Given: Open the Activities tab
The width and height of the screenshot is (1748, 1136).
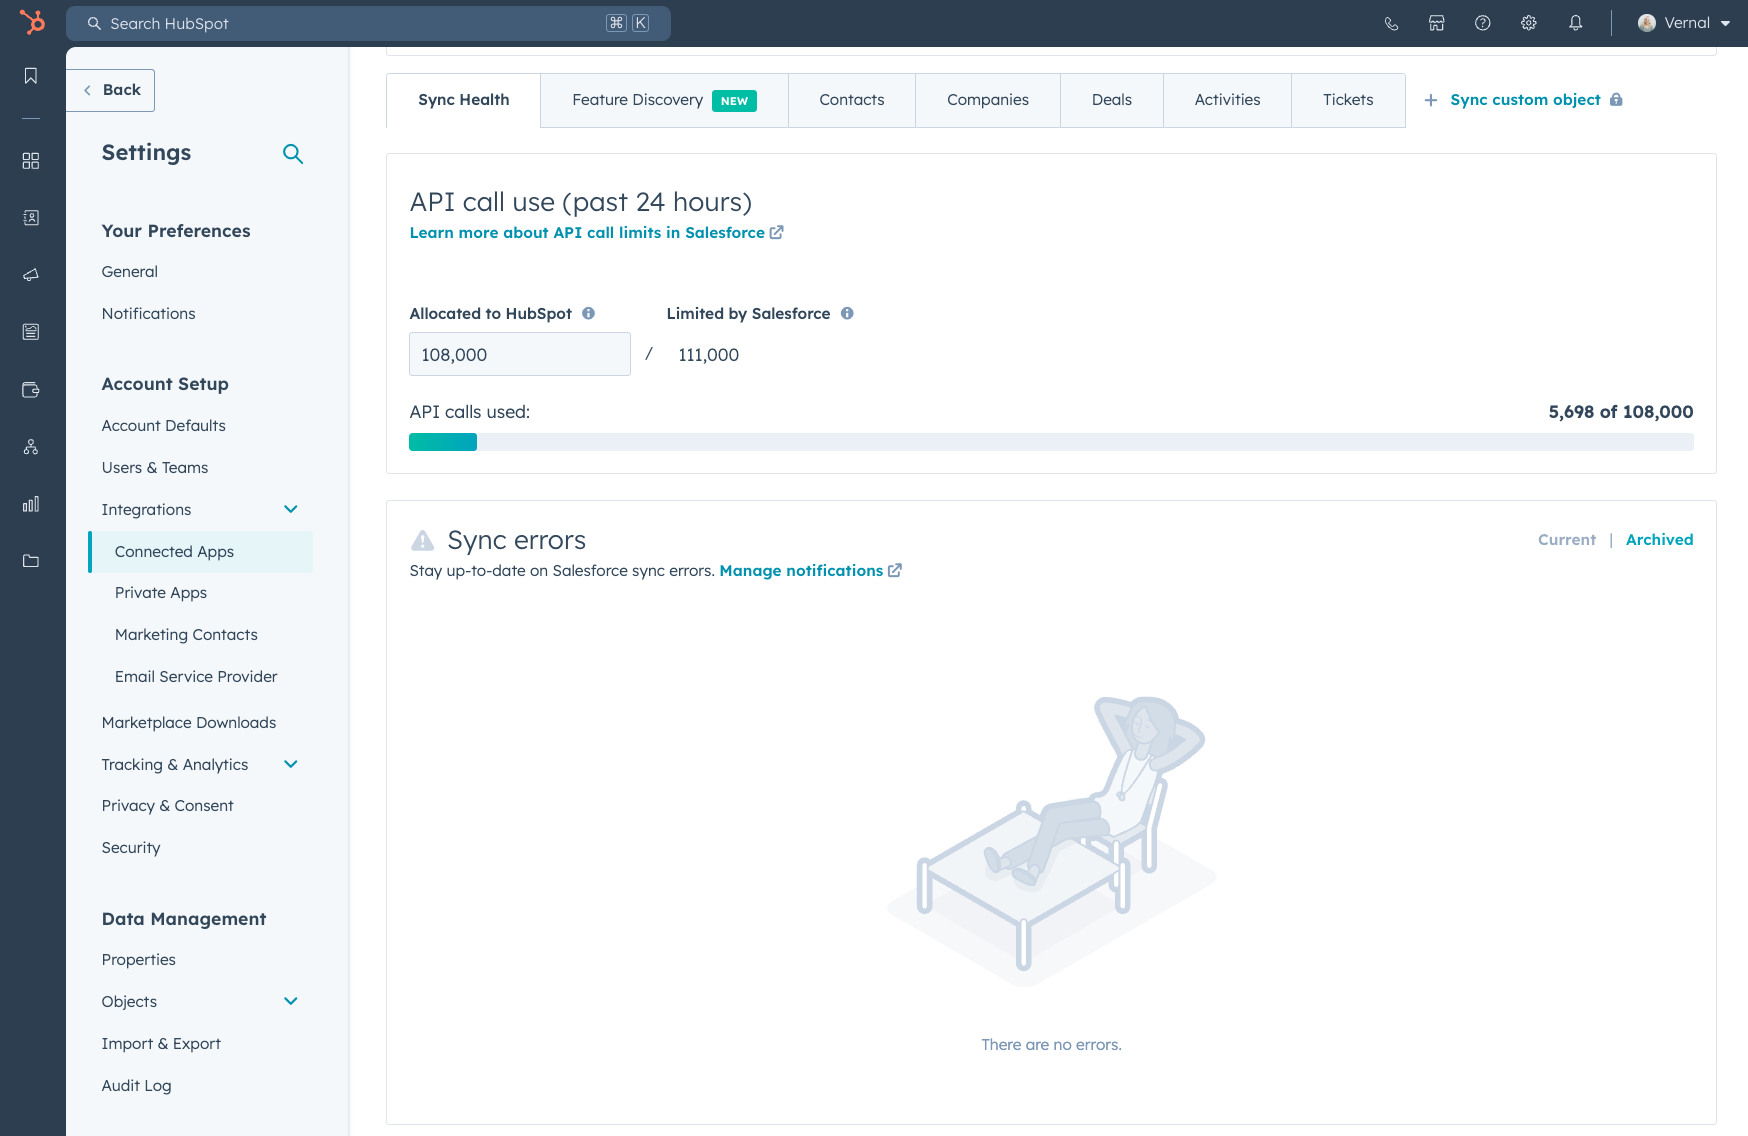Looking at the screenshot, I should click(1228, 100).
